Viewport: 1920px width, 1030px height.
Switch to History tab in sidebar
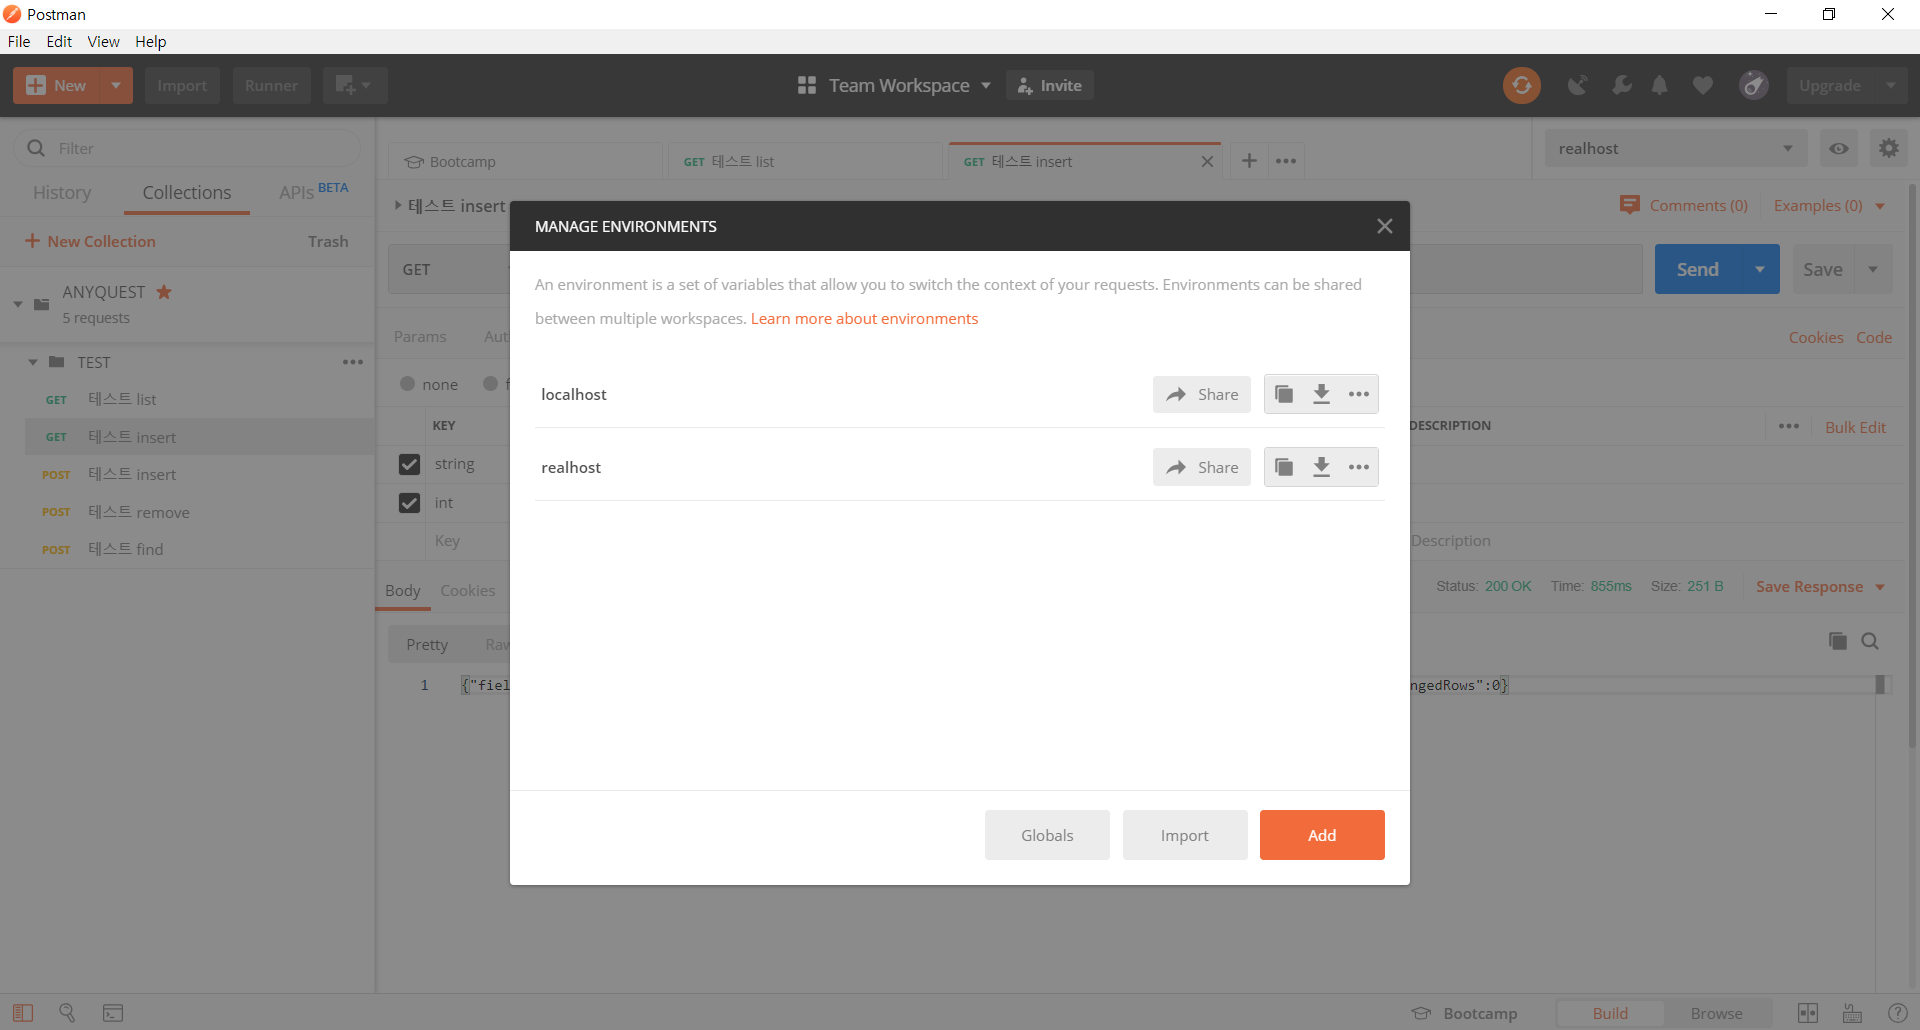62,192
